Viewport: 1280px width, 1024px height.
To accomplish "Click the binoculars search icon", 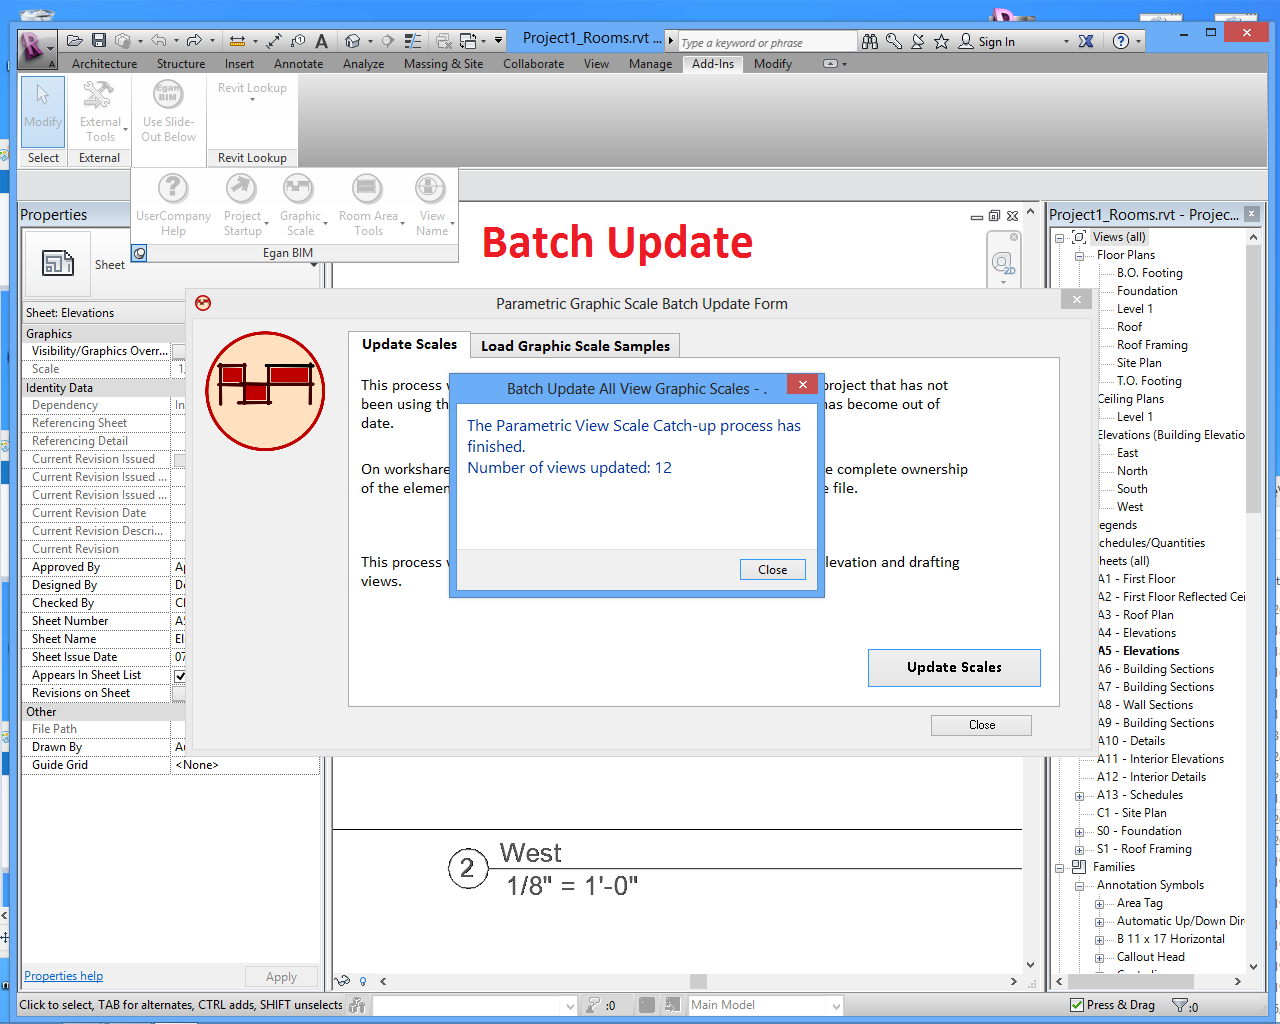I will tap(870, 41).
